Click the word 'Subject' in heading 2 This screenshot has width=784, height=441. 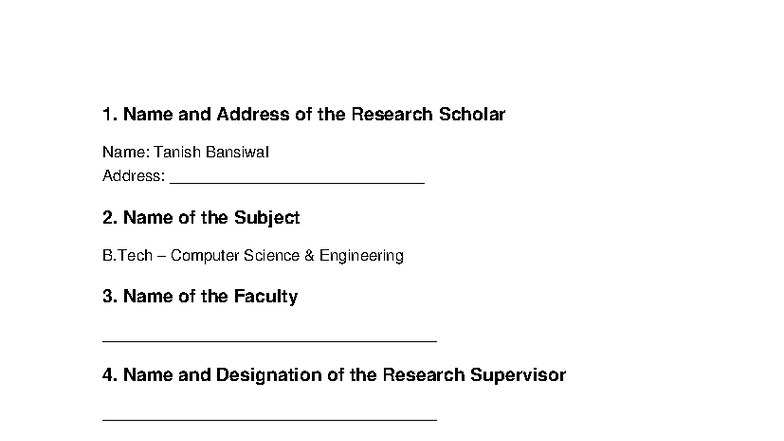[267, 218]
